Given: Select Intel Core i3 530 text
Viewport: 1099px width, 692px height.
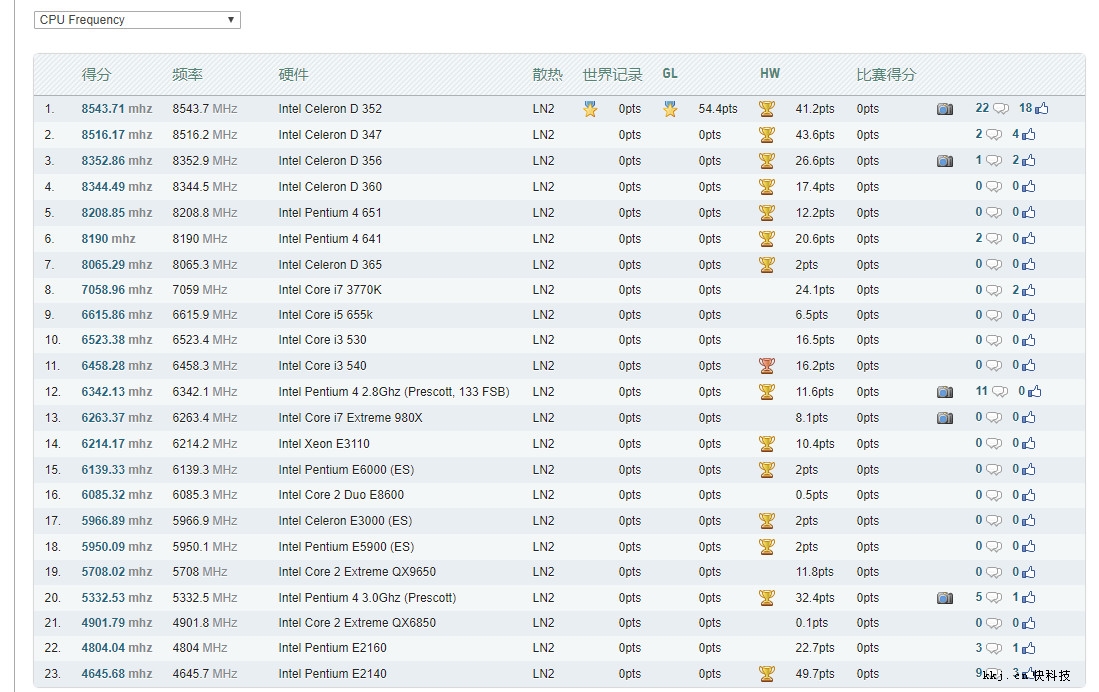Looking at the screenshot, I should (322, 339).
